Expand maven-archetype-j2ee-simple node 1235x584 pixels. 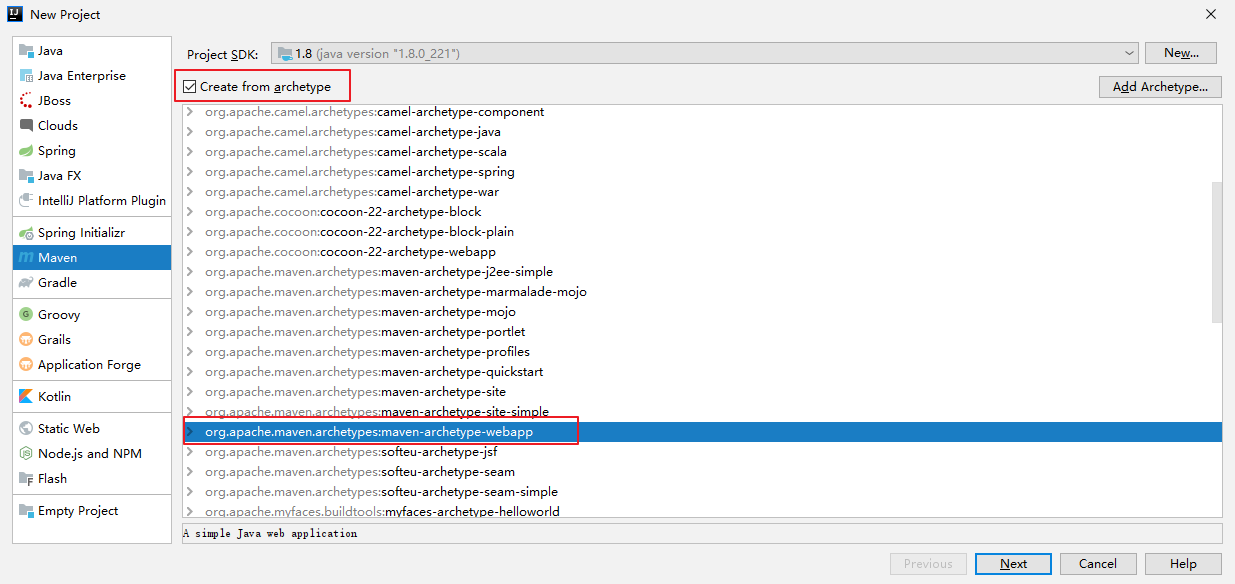pyautogui.click(x=190, y=272)
